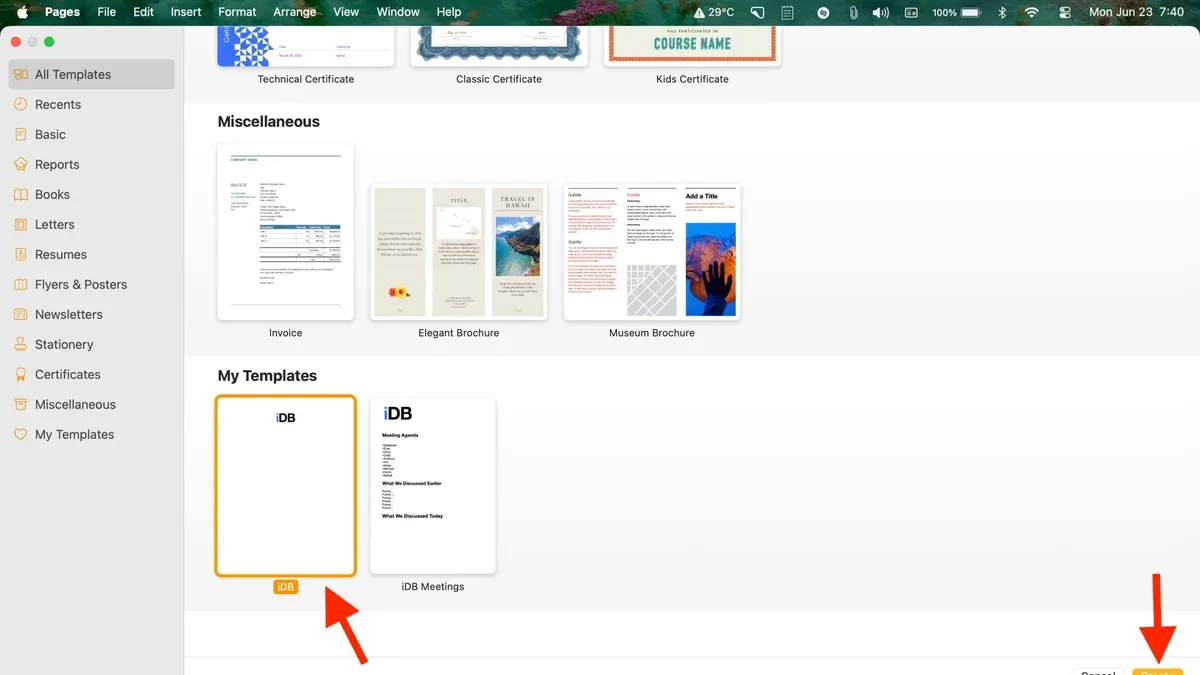Open the Arrange menu

click(x=294, y=12)
